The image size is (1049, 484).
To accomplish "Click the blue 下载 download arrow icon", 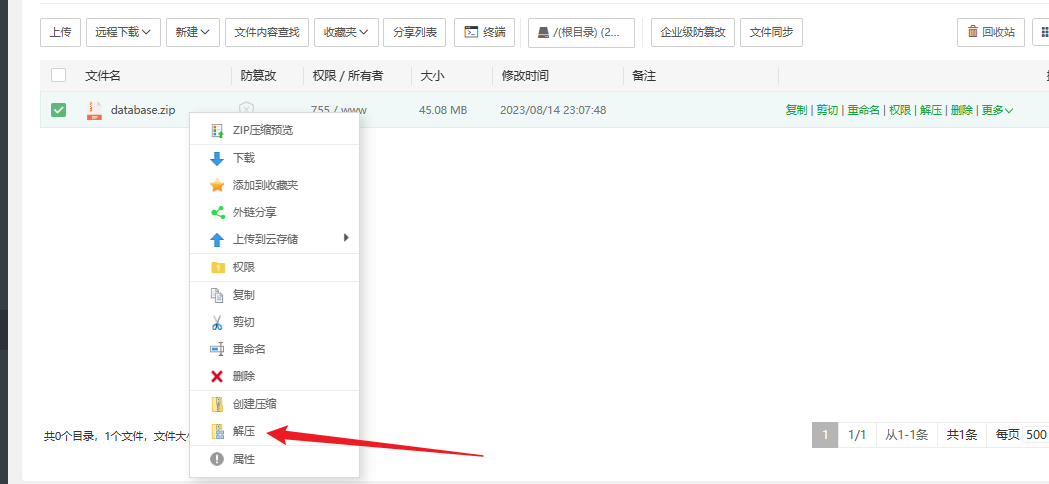I will pyautogui.click(x=217, y=158).
